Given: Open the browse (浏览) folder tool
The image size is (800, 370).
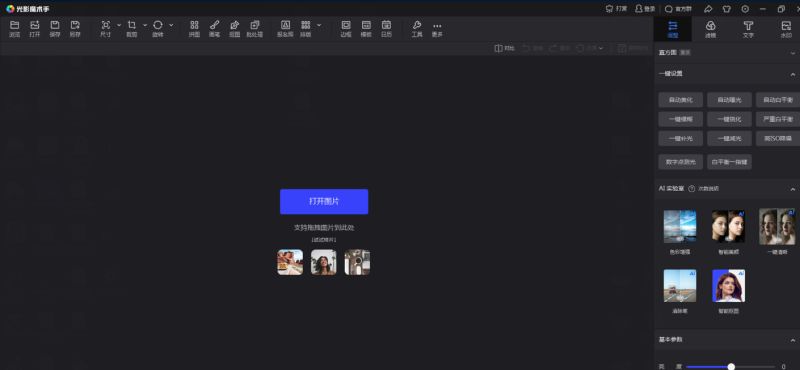Looking at the screenshot, I should click(14, 29).
